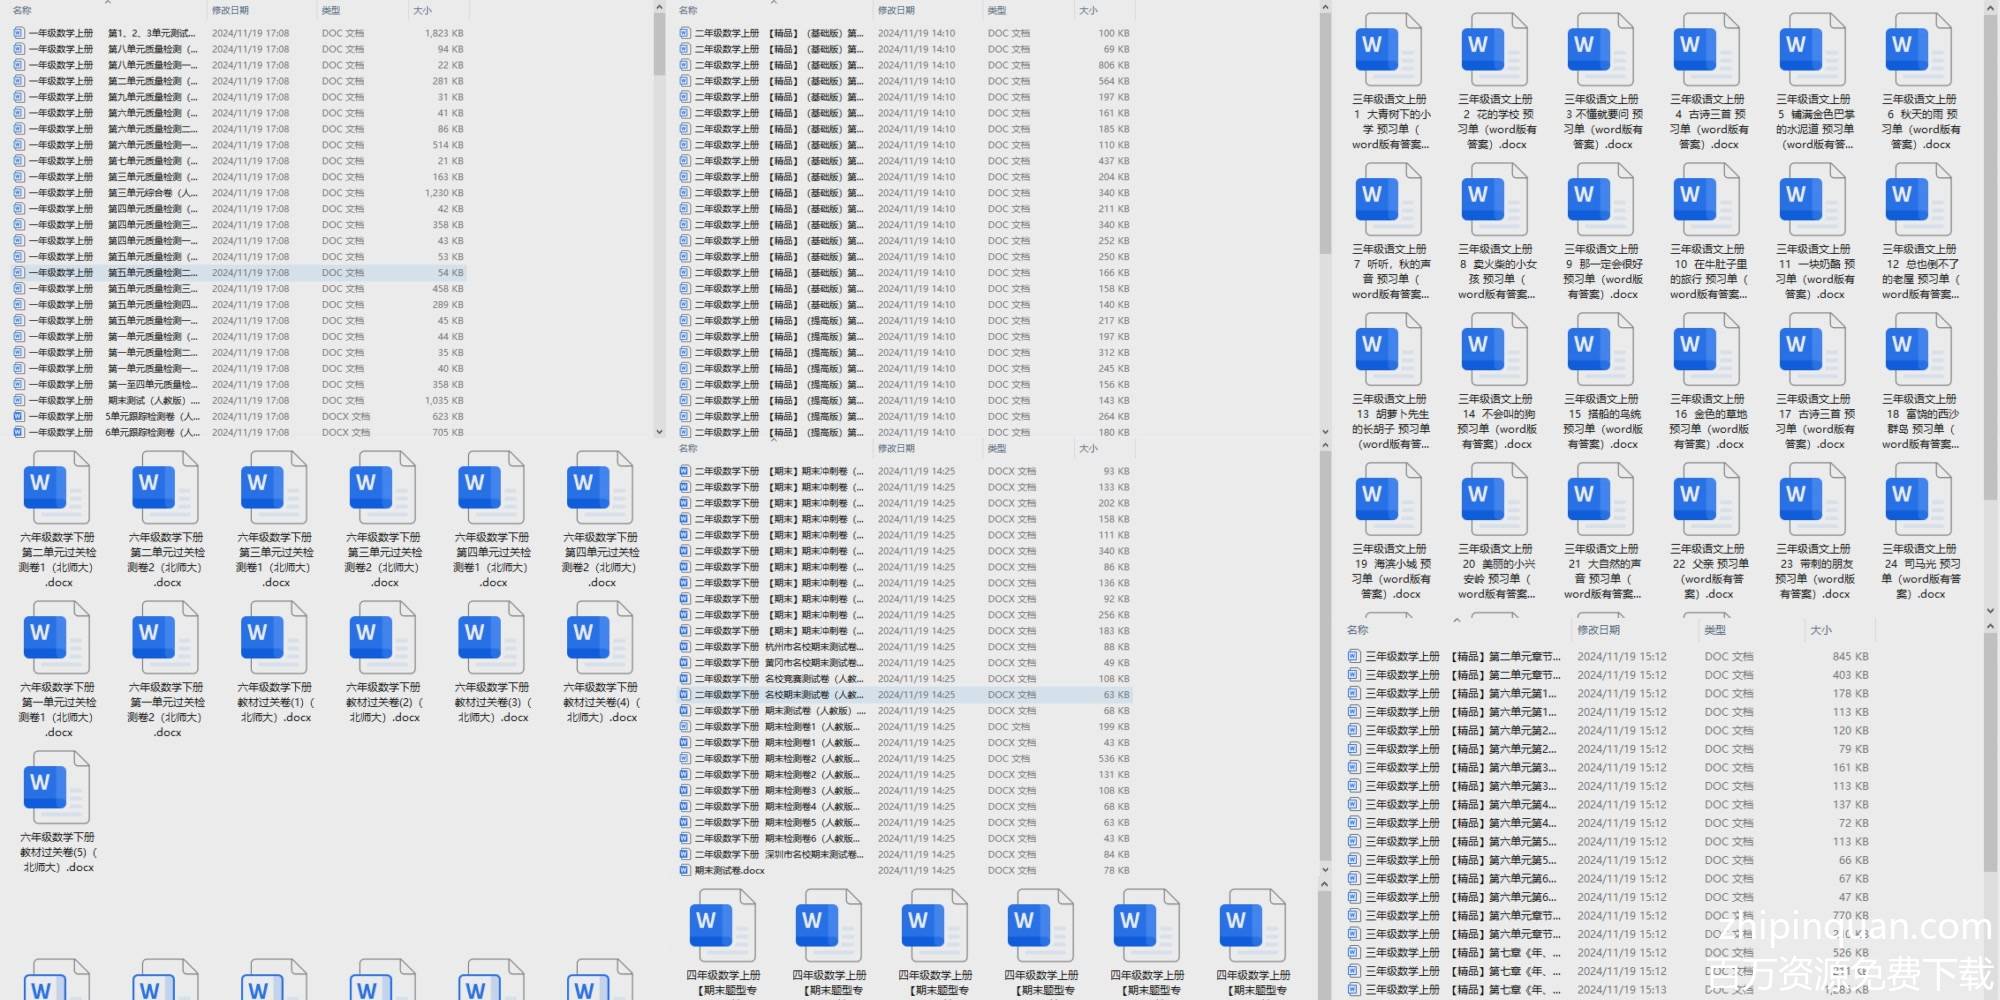Open 六年级数学下册 第一单元过关检测卷2 icon

click(x=166, y=639)
